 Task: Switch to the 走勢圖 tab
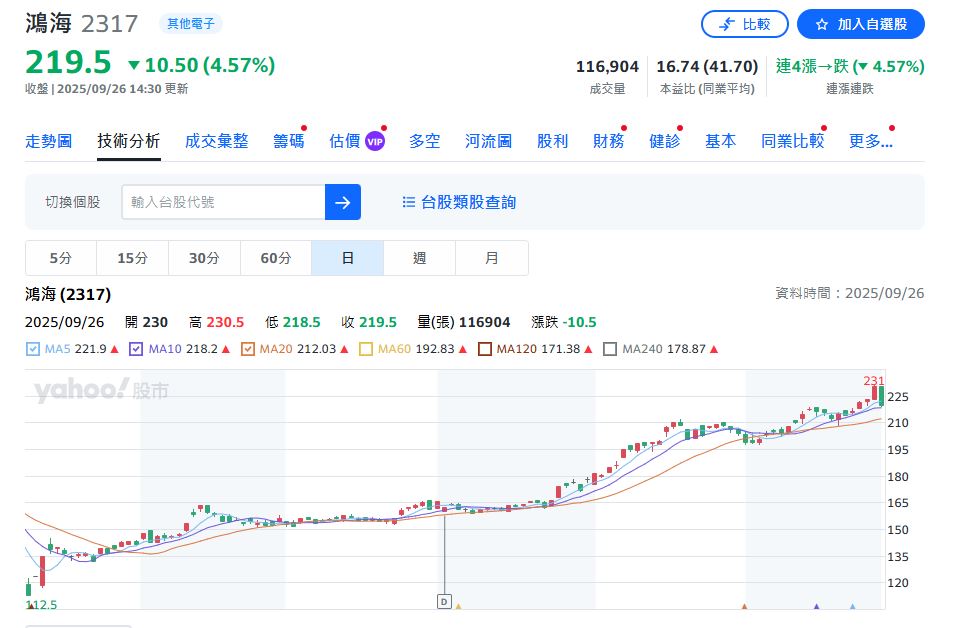pos(49,141)
